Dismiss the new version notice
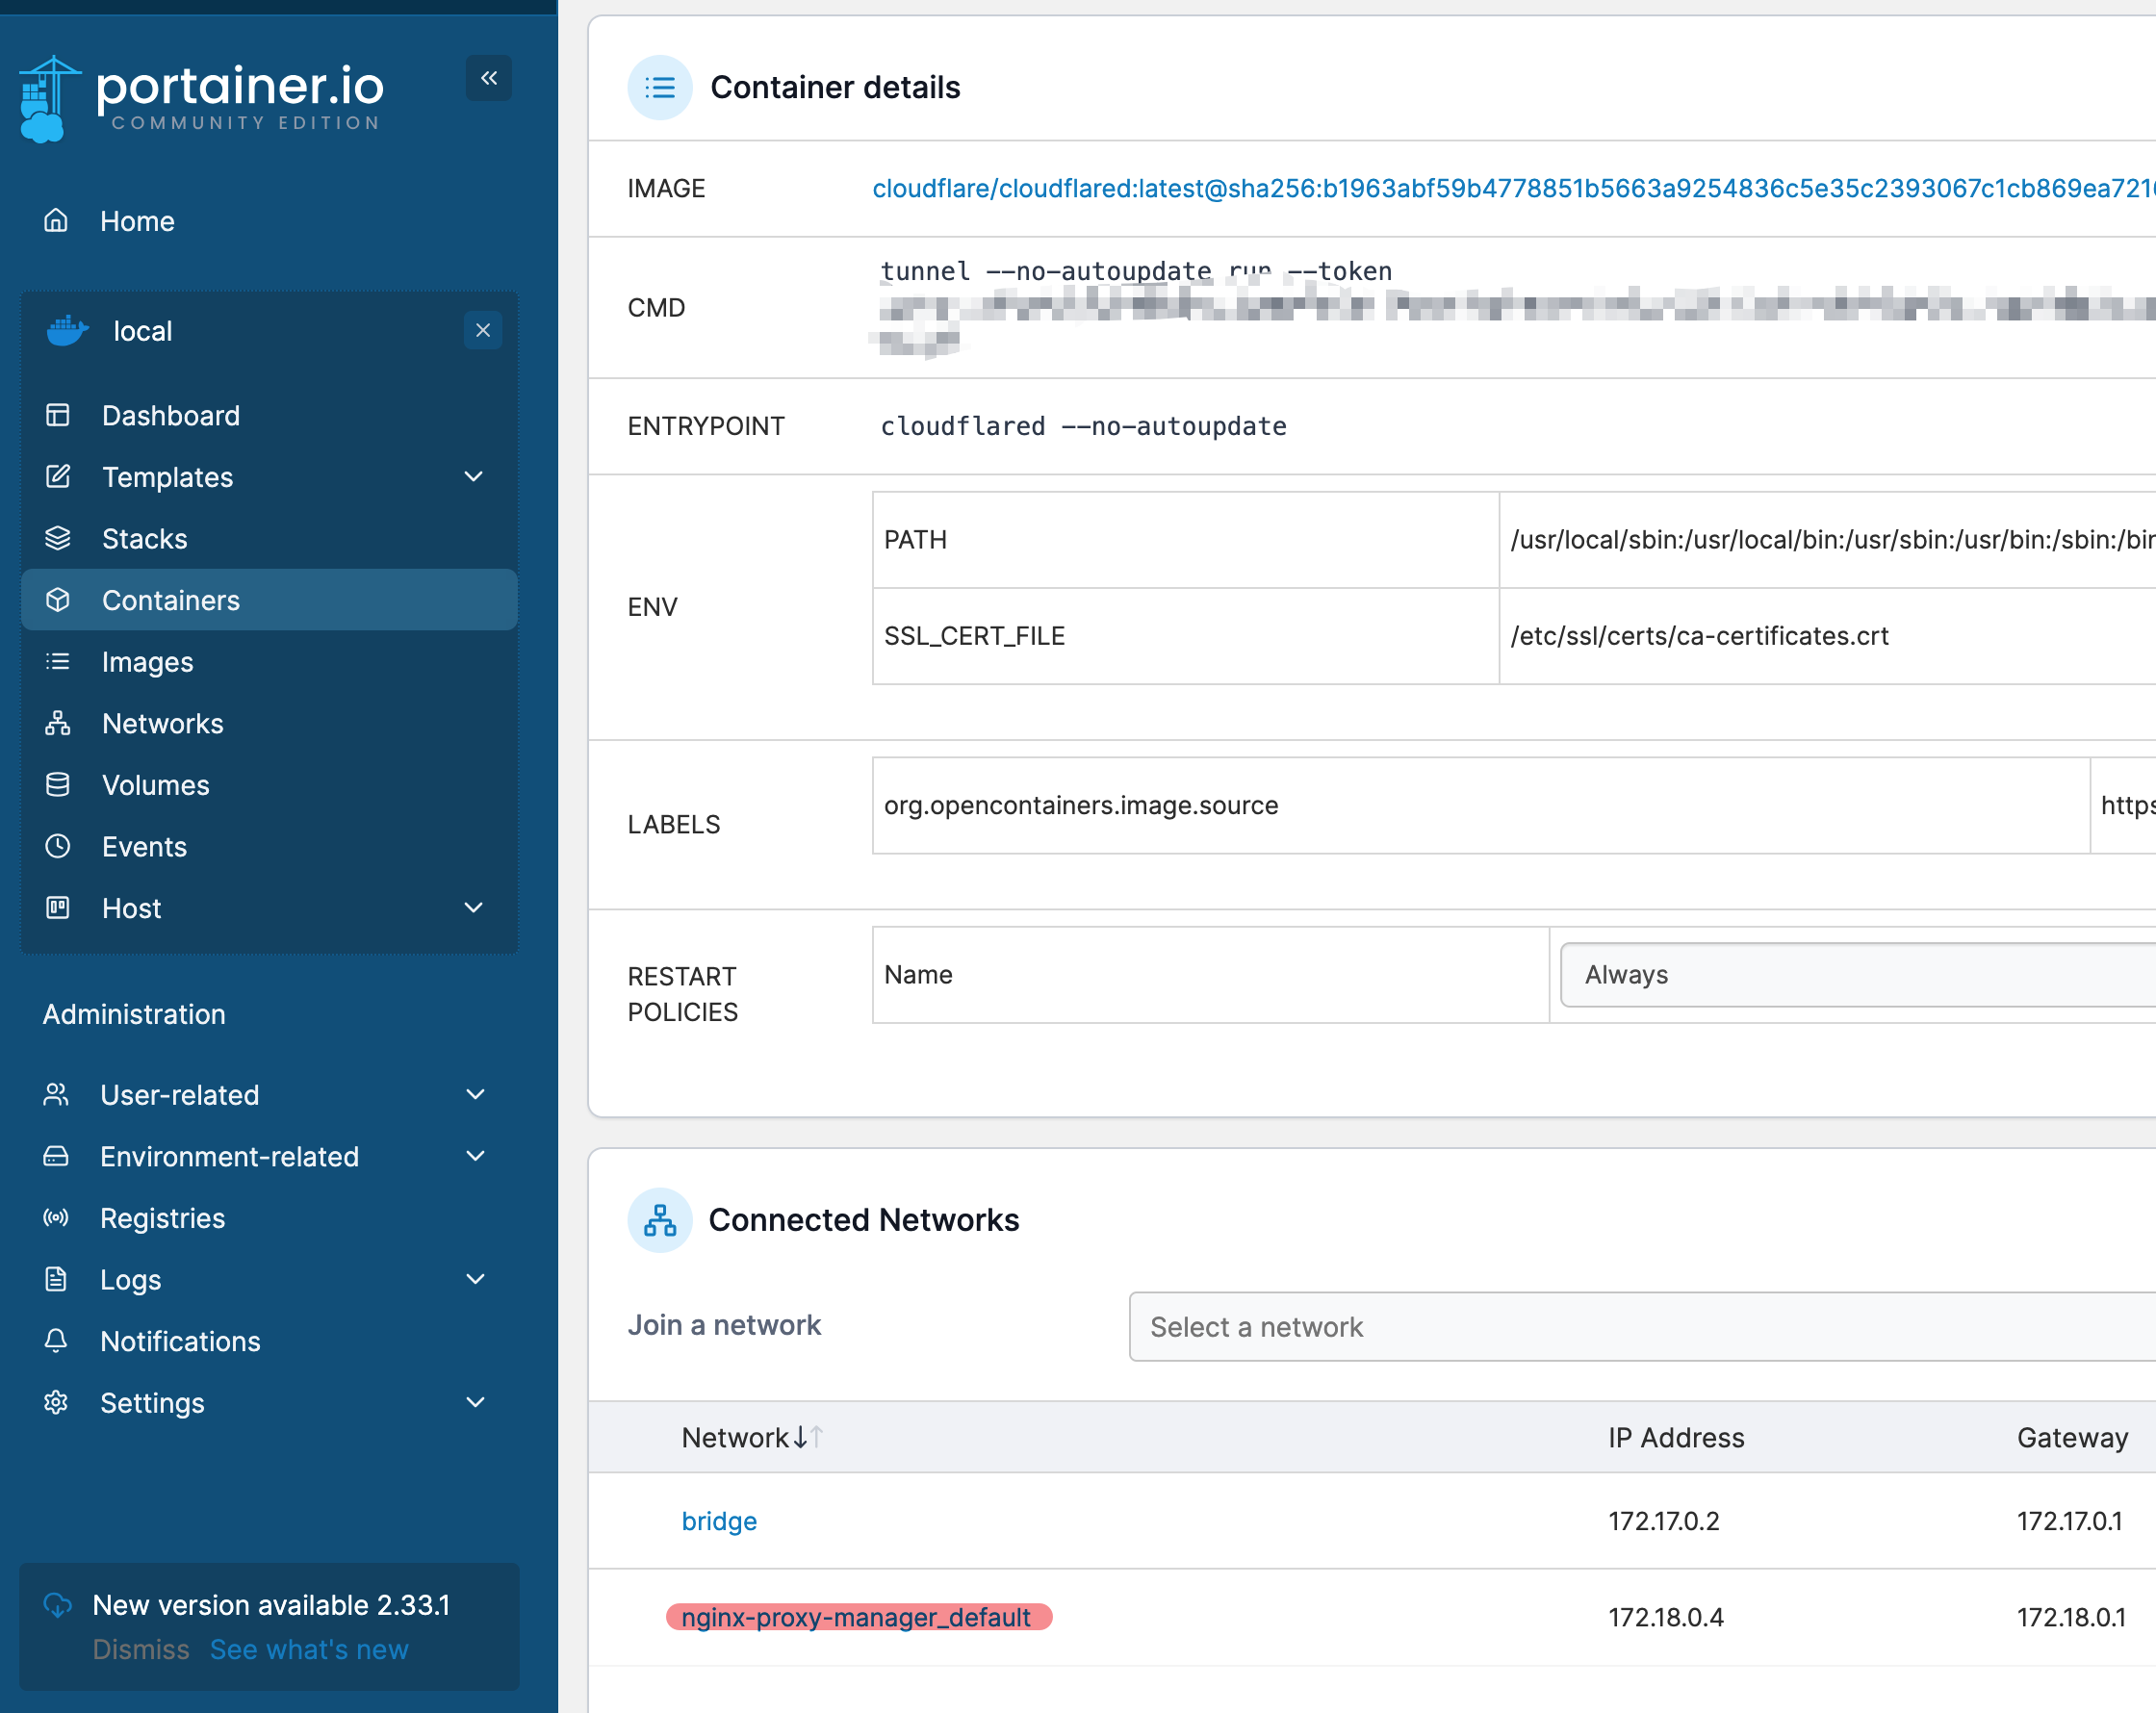Viewport: 2156px width, 1713px height. point(141,1649)
